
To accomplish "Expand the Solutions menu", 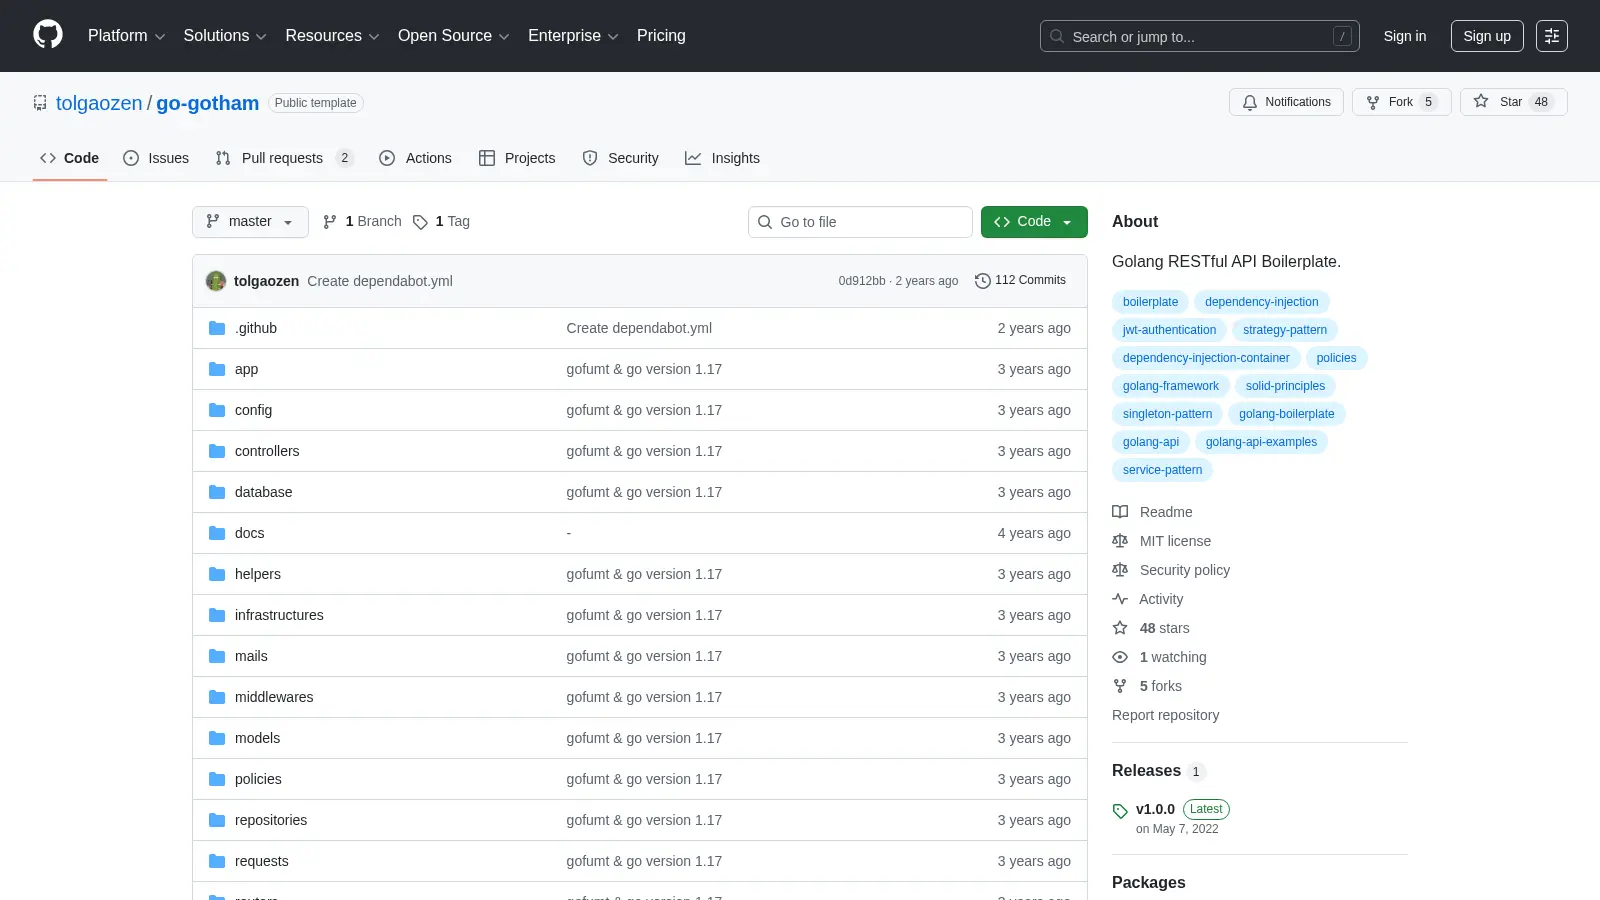I will (225, 36).
